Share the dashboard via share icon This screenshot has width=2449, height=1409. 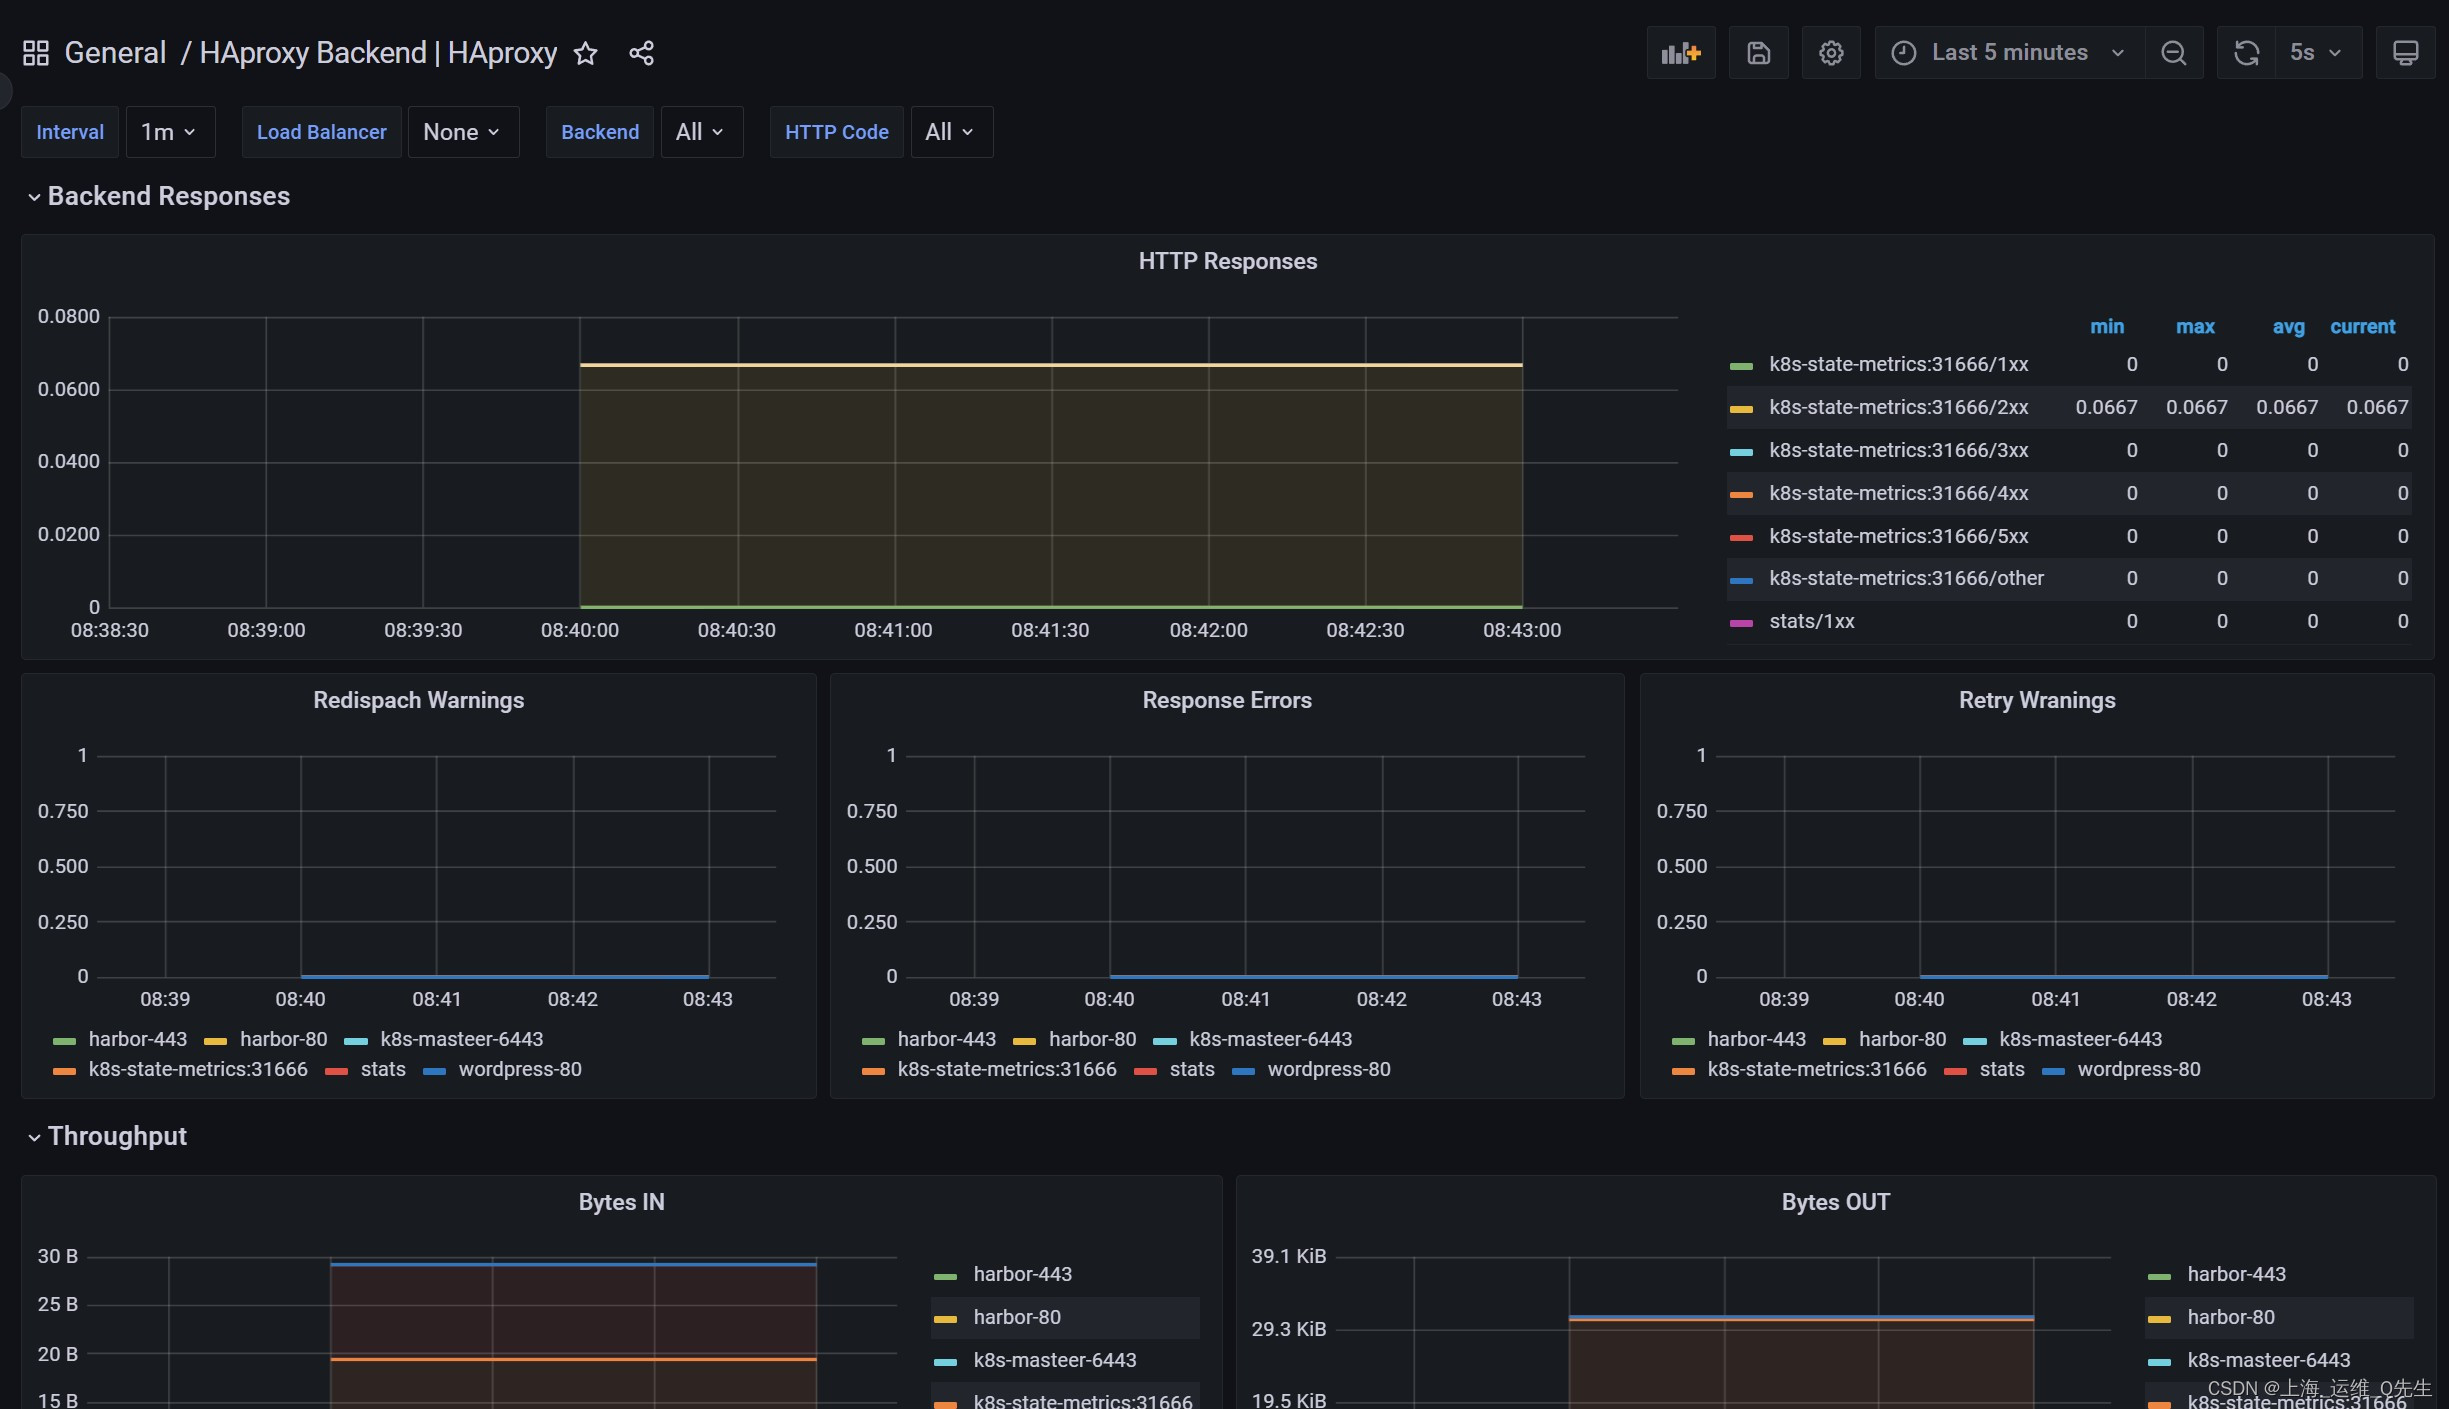click(641, 53)
